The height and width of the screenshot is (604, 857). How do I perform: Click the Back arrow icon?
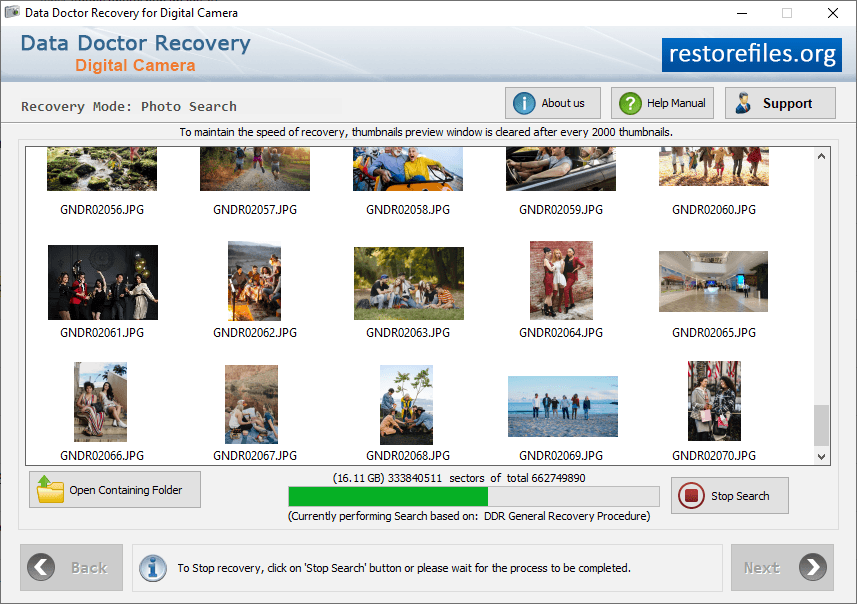click(x=41, y=567)
